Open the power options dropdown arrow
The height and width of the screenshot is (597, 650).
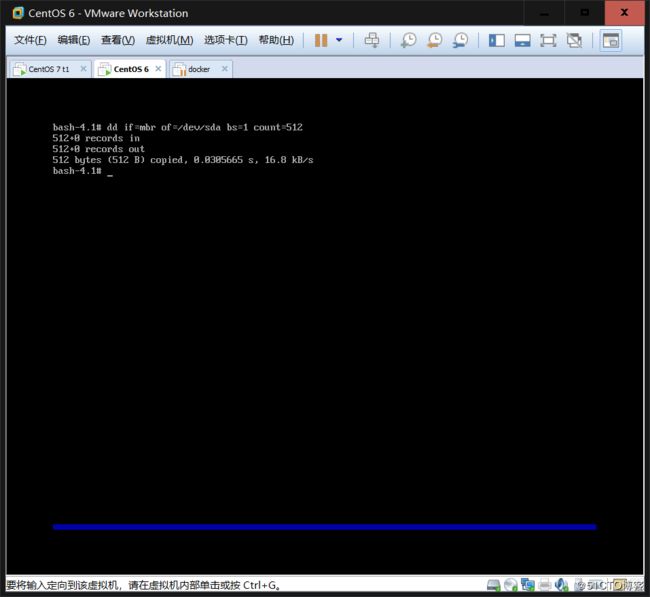click(338, 40)
